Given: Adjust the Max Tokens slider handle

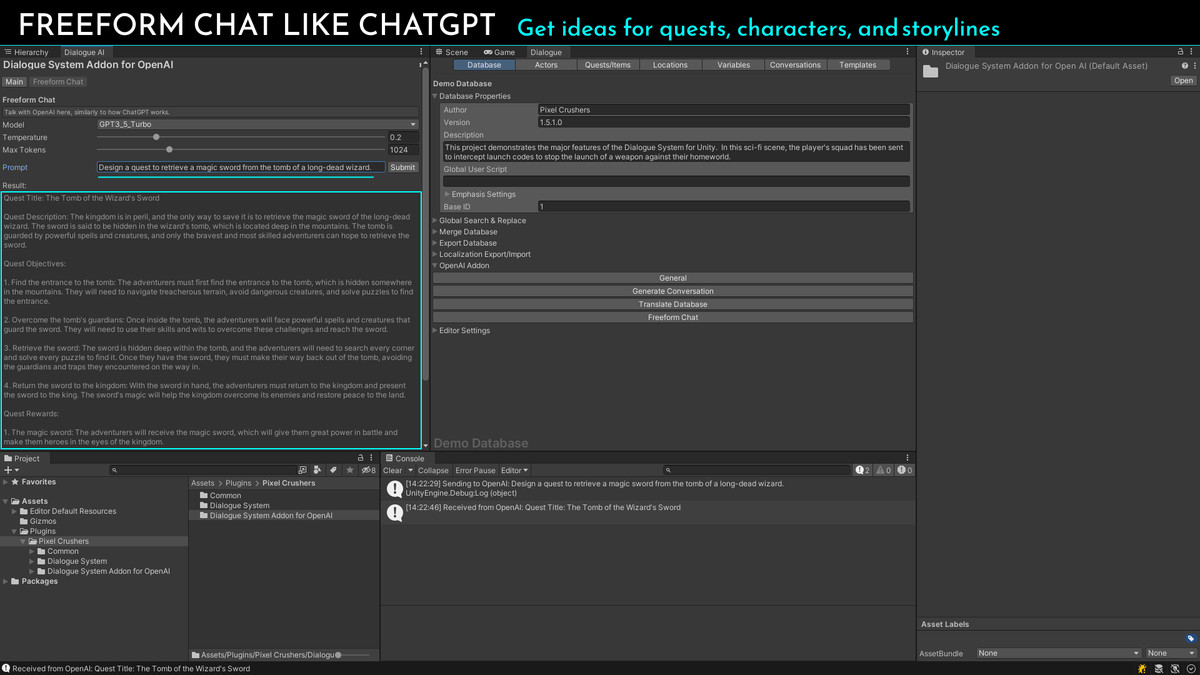Looking at the screenshot, I should [x=169, y=149].
